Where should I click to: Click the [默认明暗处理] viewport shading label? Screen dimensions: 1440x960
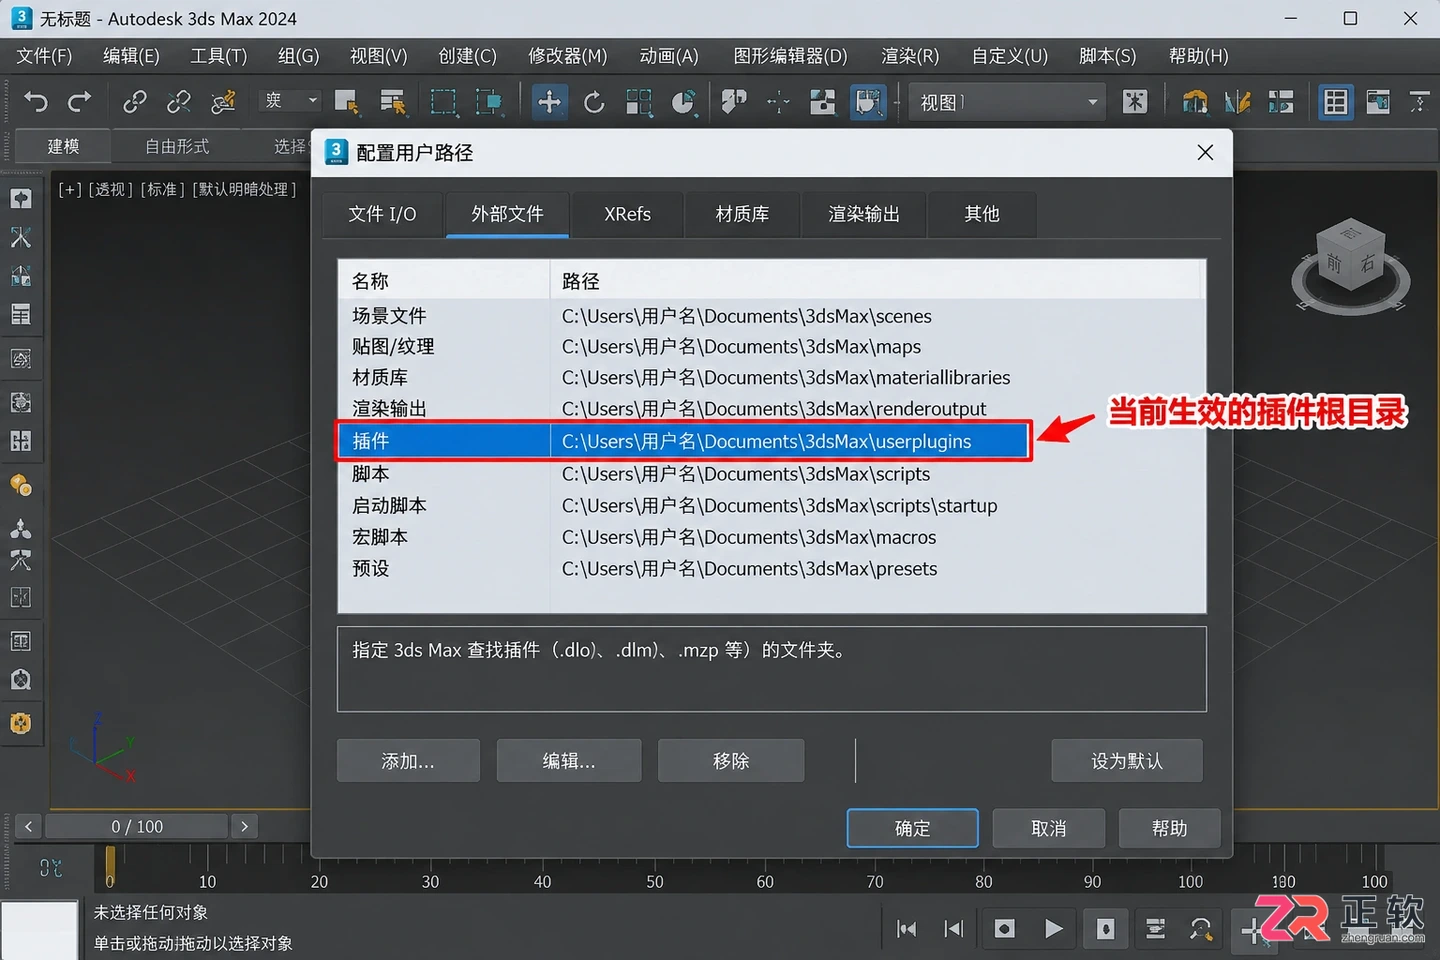244,189
